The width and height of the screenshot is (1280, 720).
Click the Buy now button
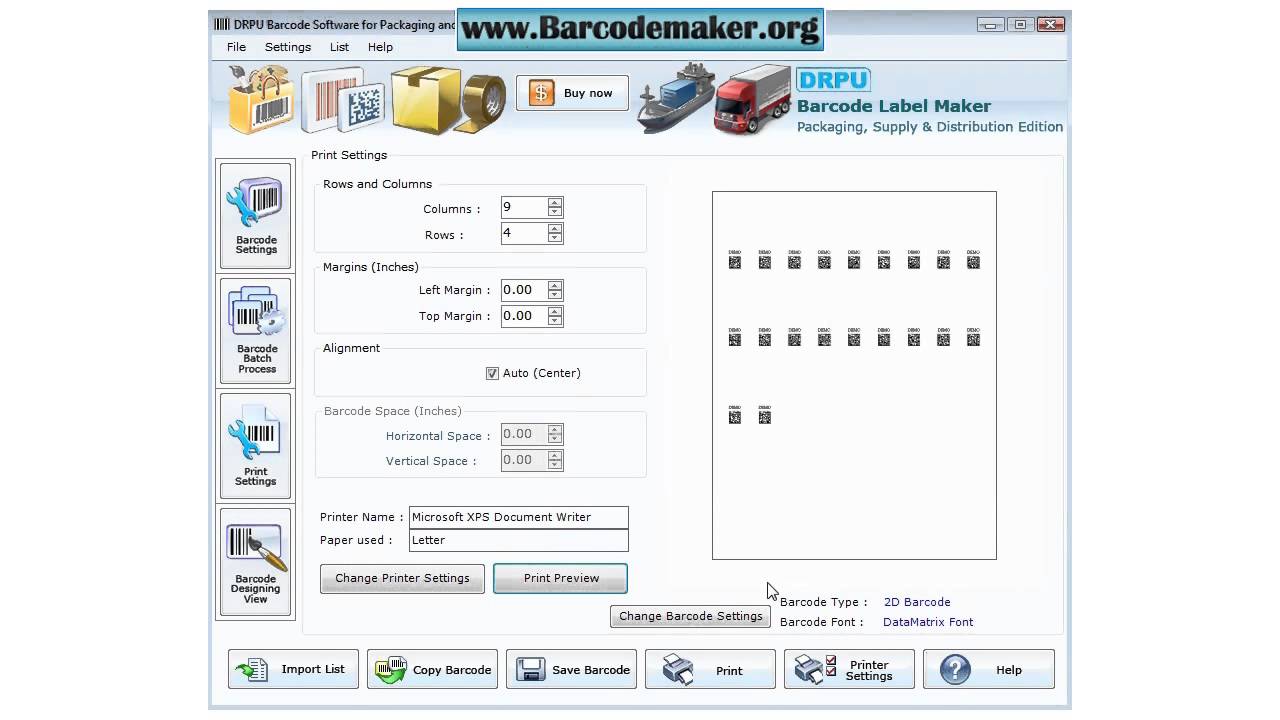(572, 93)
